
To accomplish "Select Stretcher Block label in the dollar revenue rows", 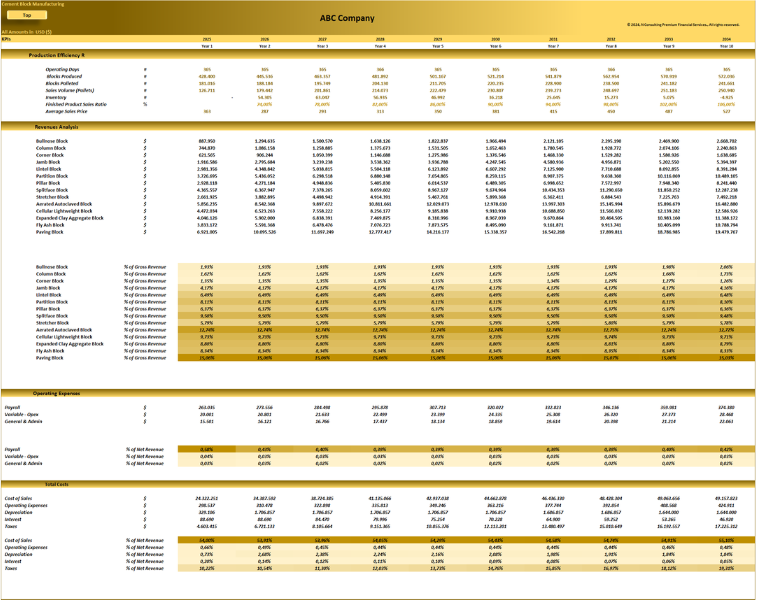I will (52, 197).
